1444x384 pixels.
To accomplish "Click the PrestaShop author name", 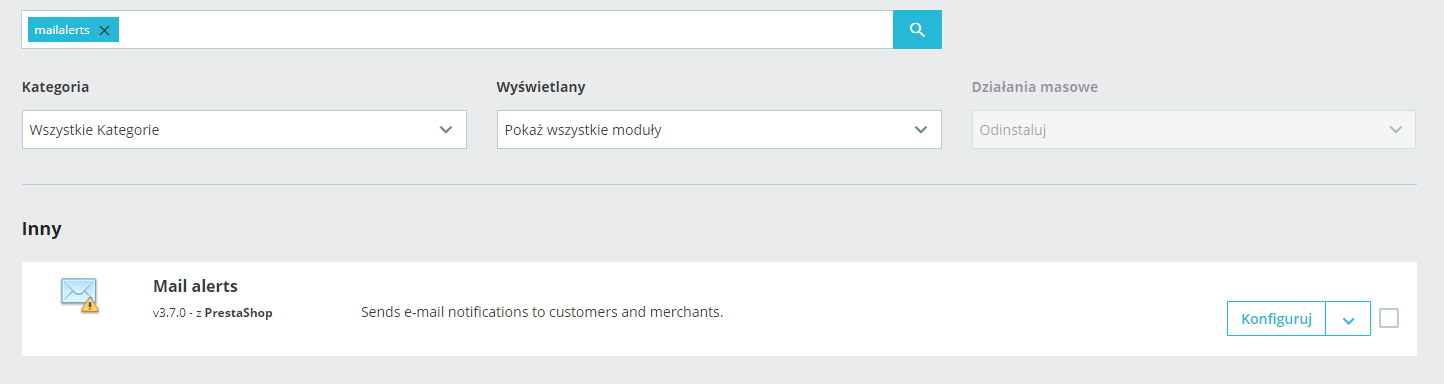I will (238, 313).
